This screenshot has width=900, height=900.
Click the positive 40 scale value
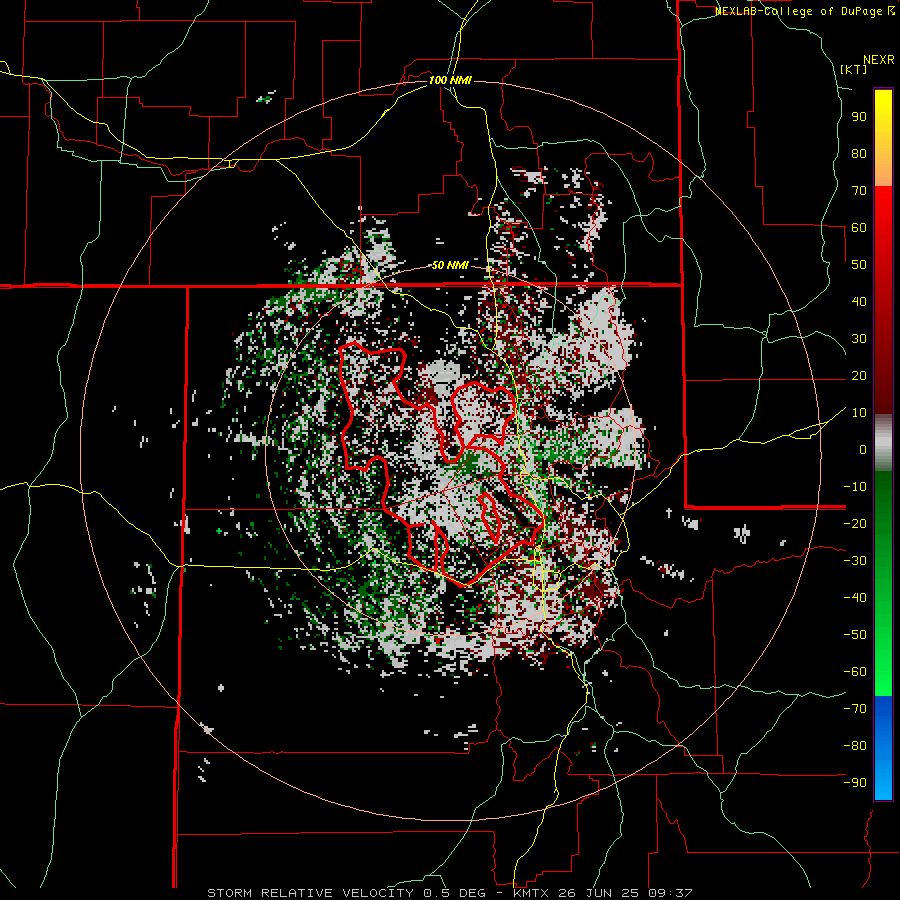[x=859, y=302]
